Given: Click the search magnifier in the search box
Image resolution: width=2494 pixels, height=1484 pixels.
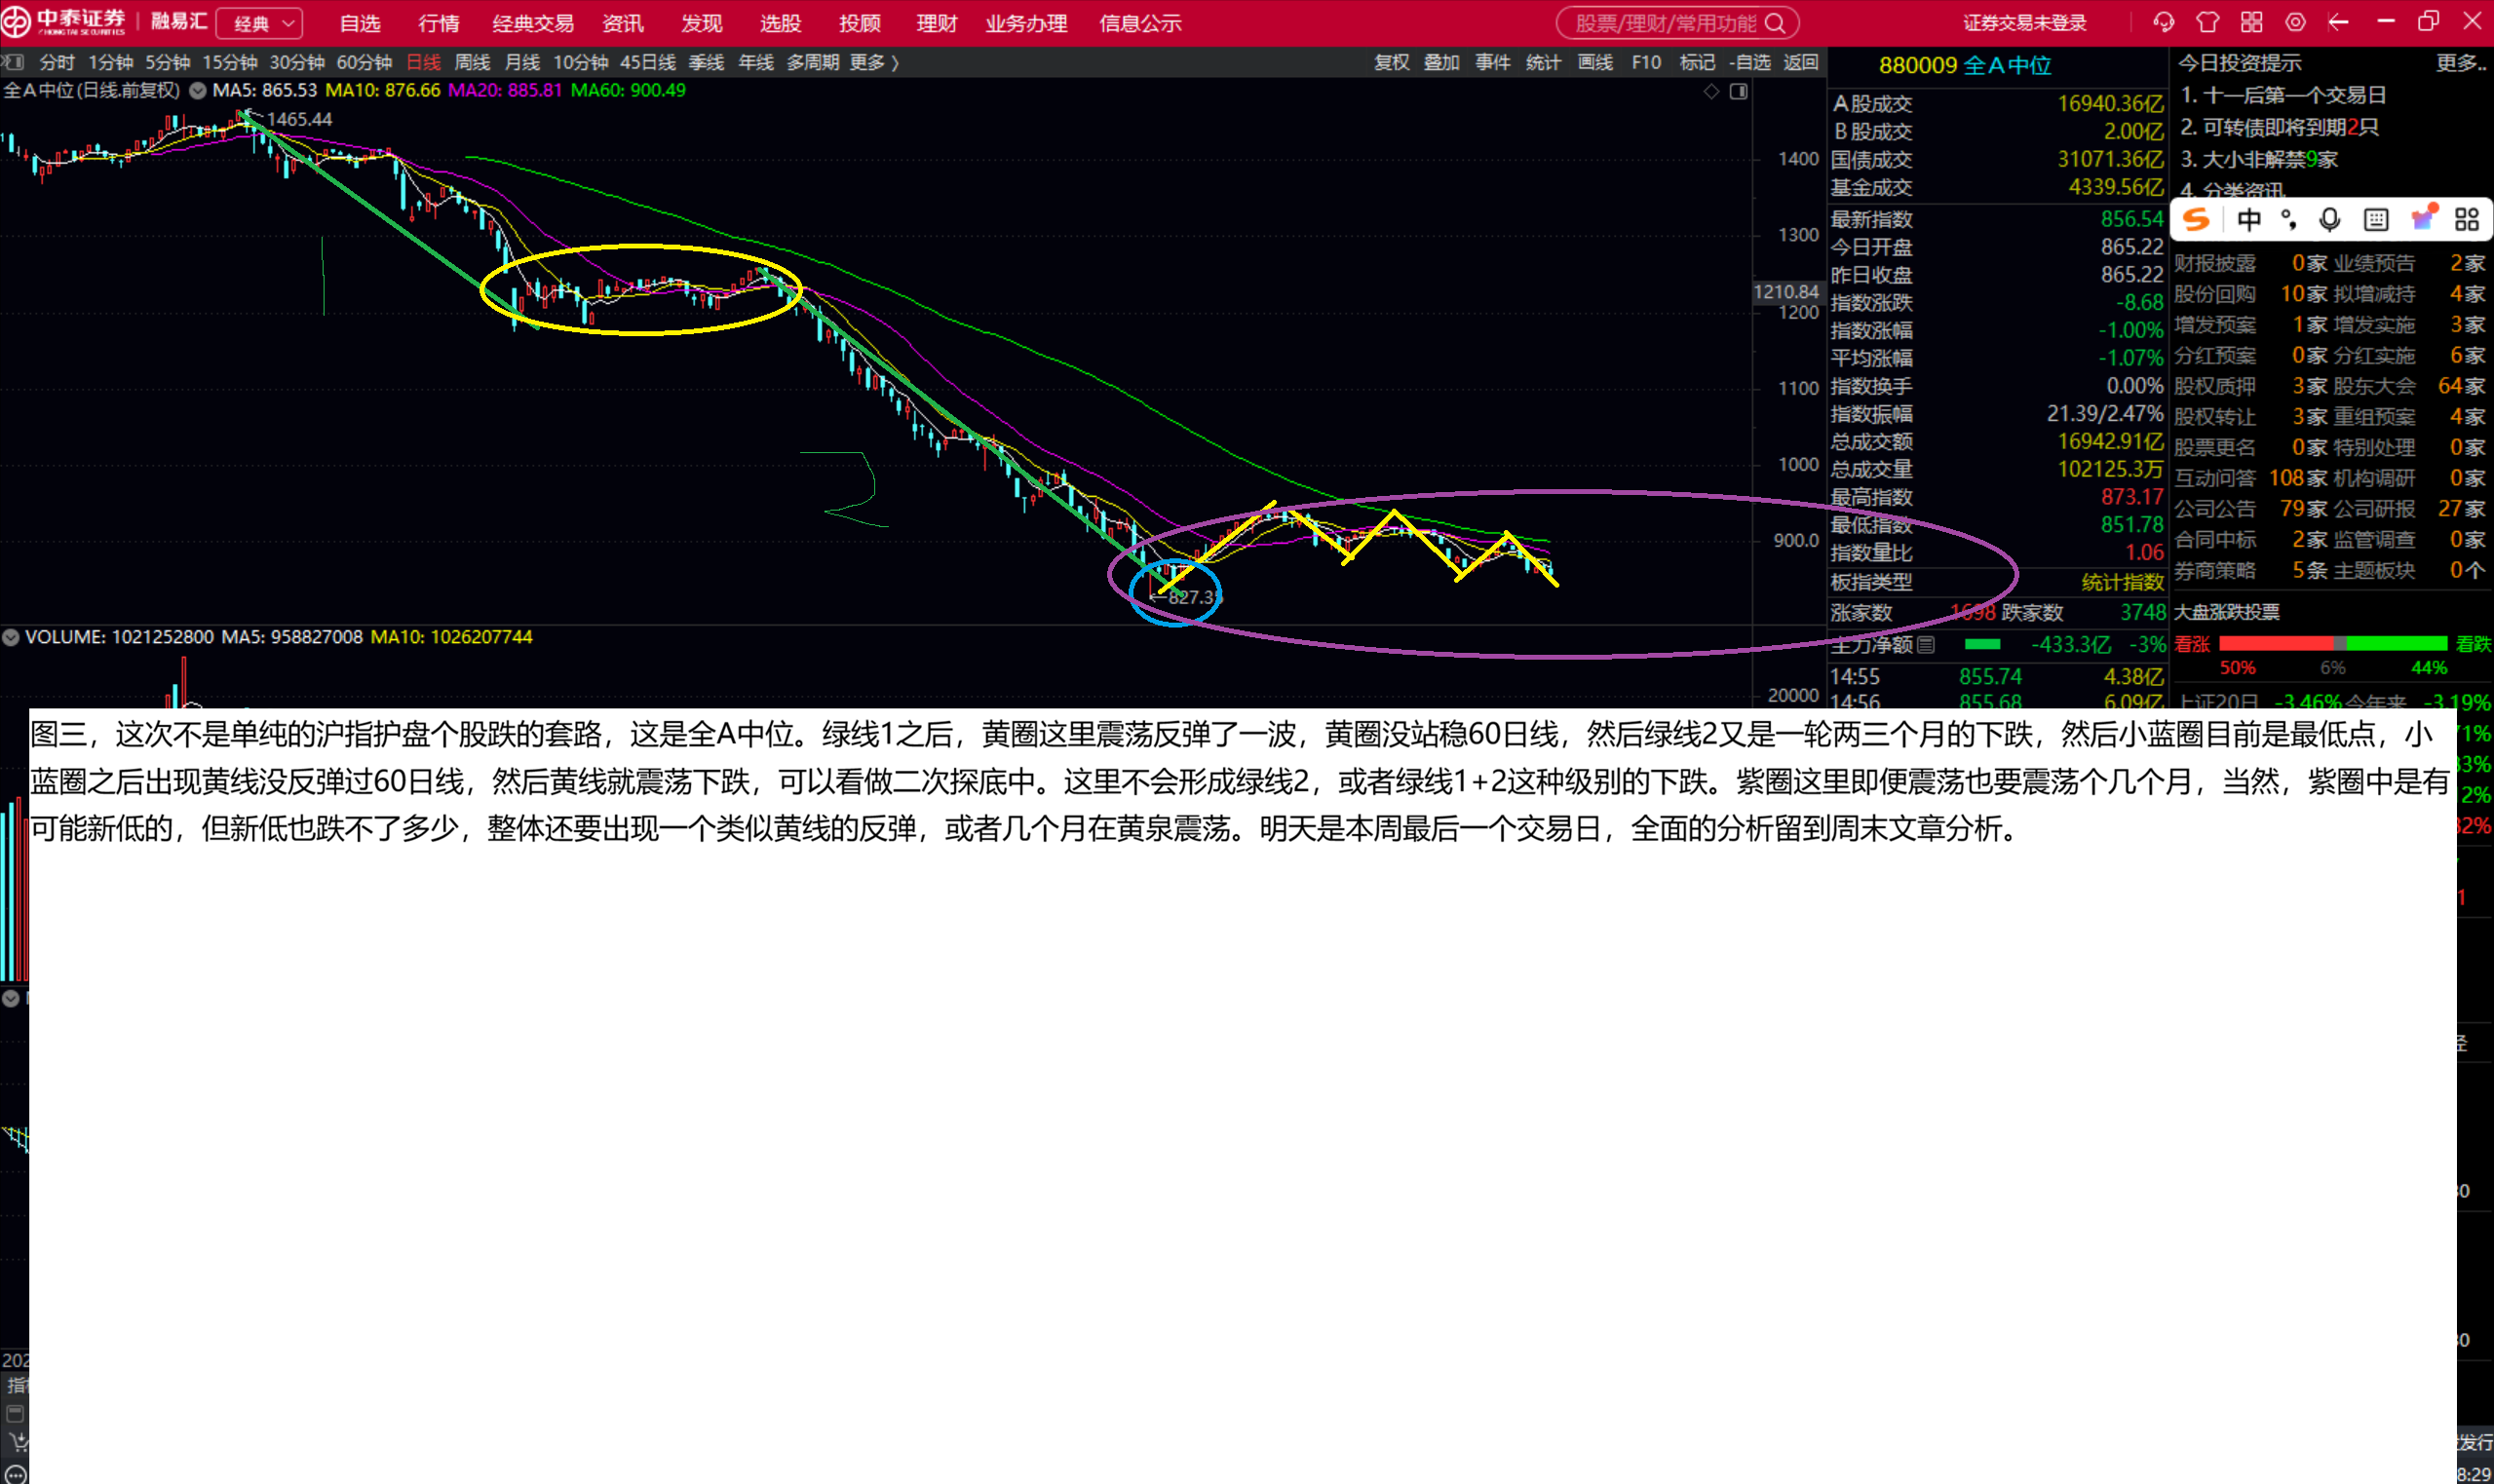Looking at the screenshot, I should point(1775,23).
